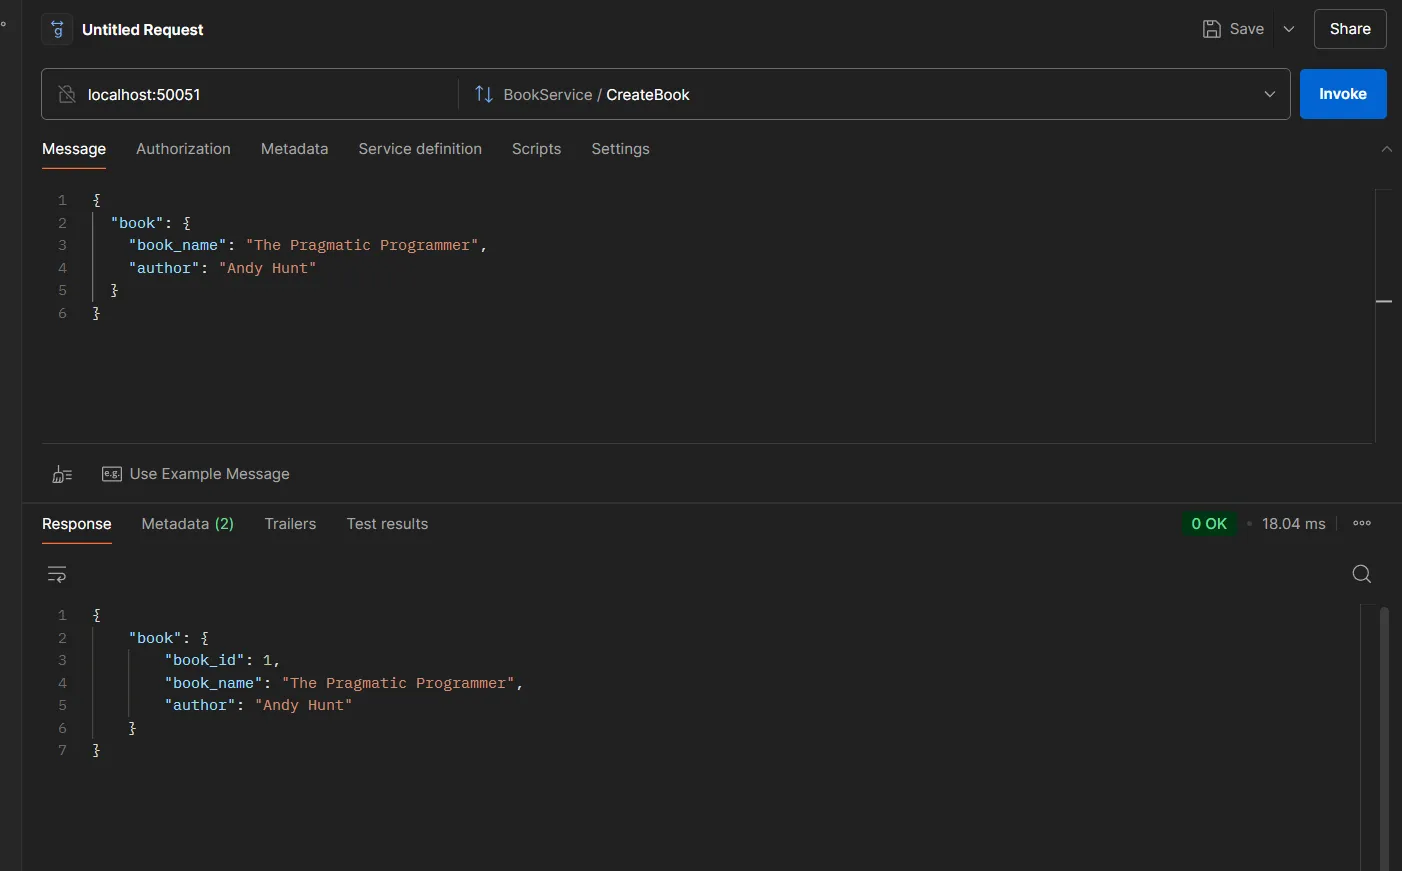The image size is (1402, 871).
Task: Click the gRPC service logo icon
Action: 57,29
